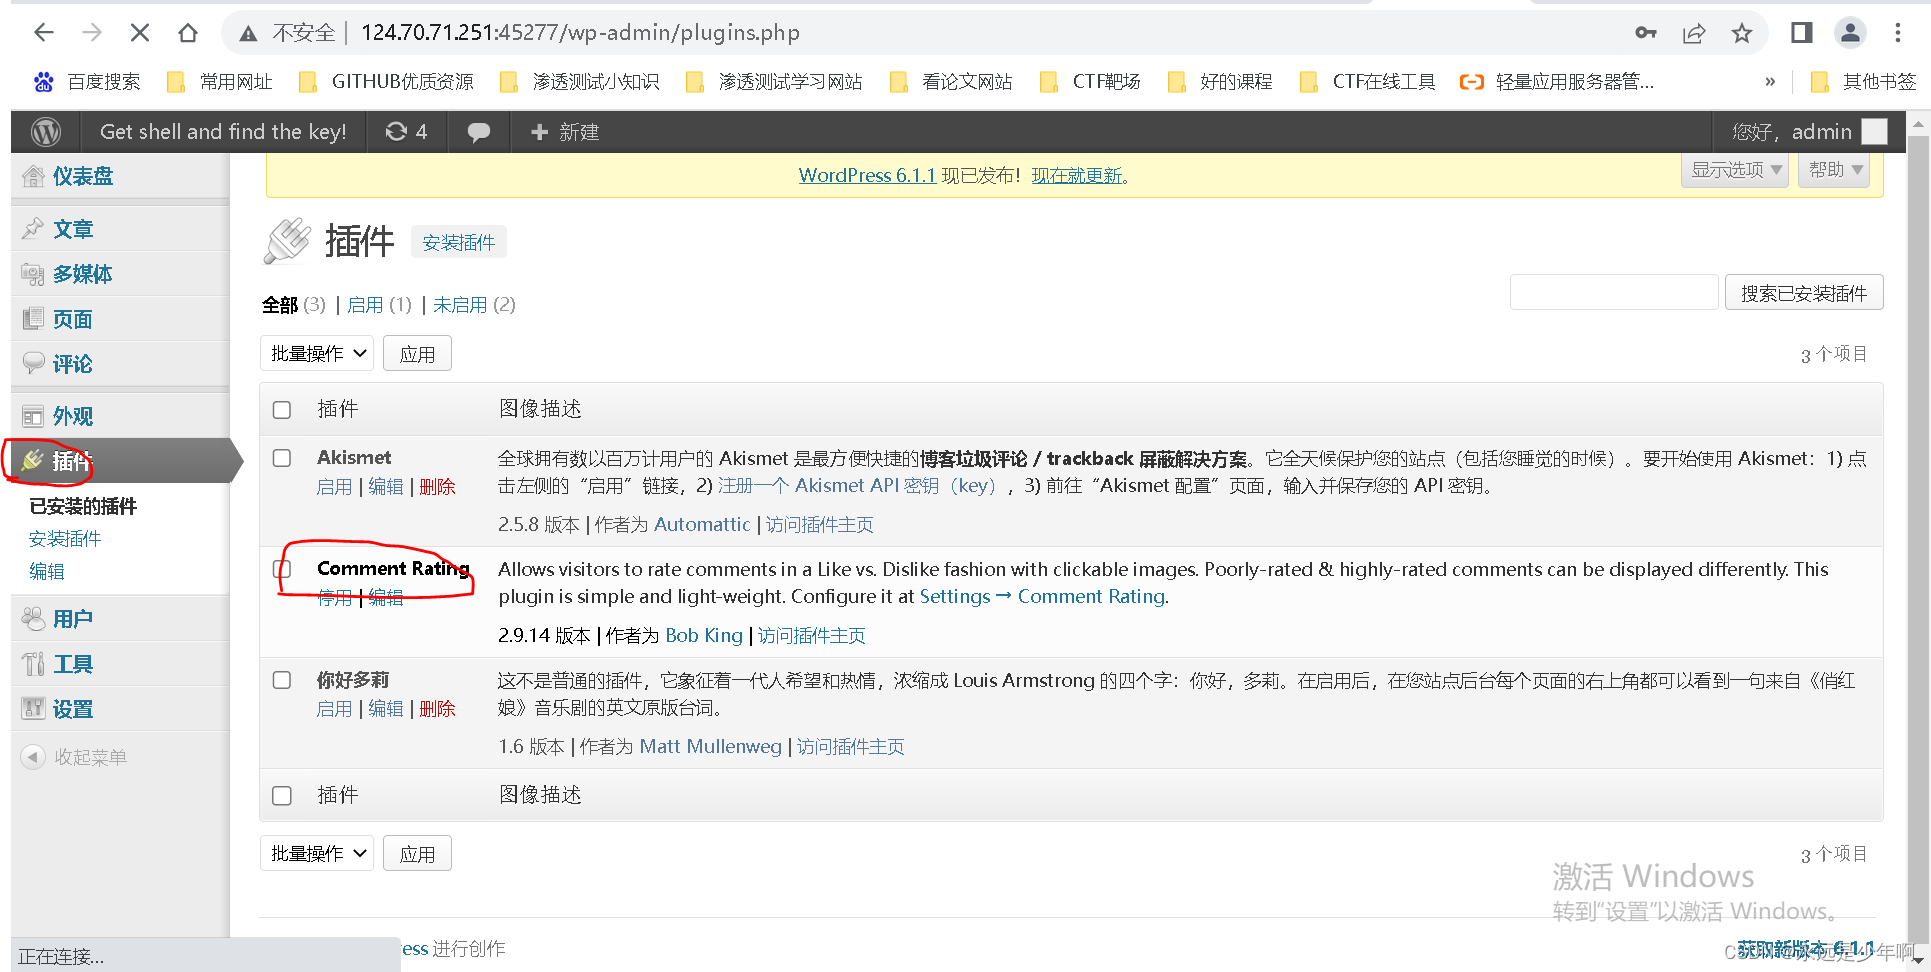Go back with browser back arrow
The image size is (1931, 972).
(x=44, y=33)
